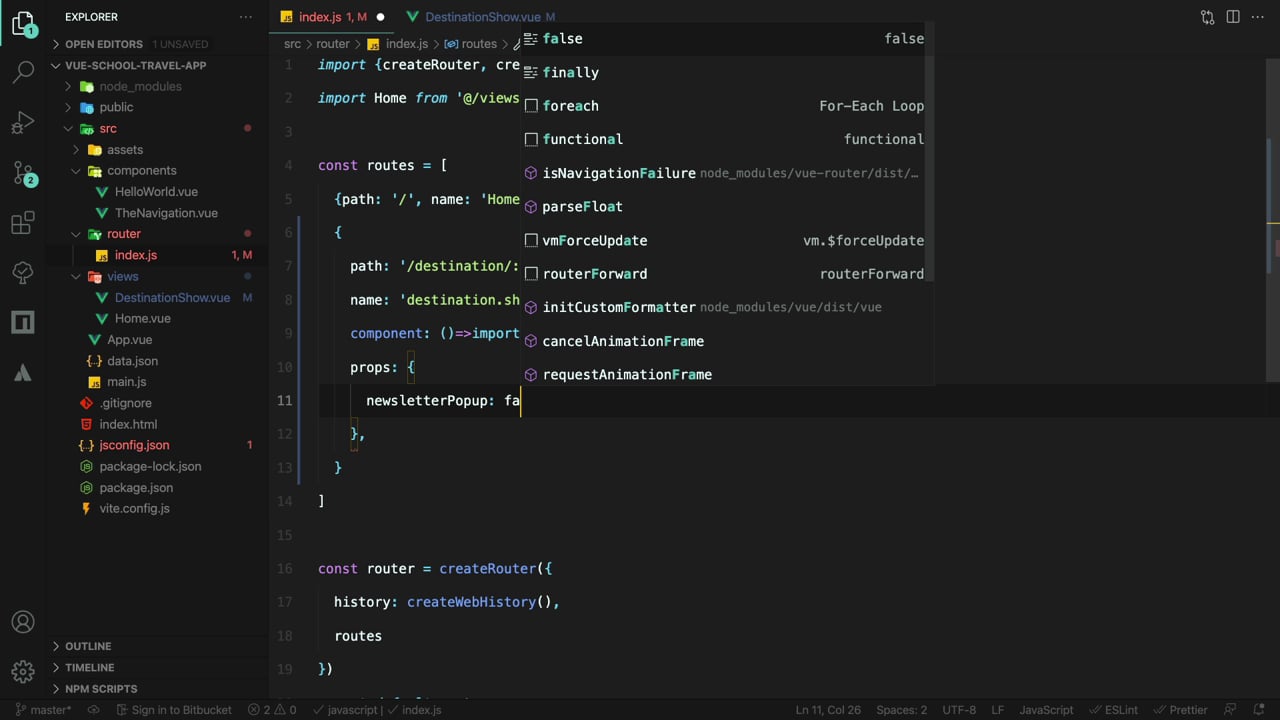Open errors and warnings count in status bar
This screenshot has height=720, width=1280.
(272, 710)
